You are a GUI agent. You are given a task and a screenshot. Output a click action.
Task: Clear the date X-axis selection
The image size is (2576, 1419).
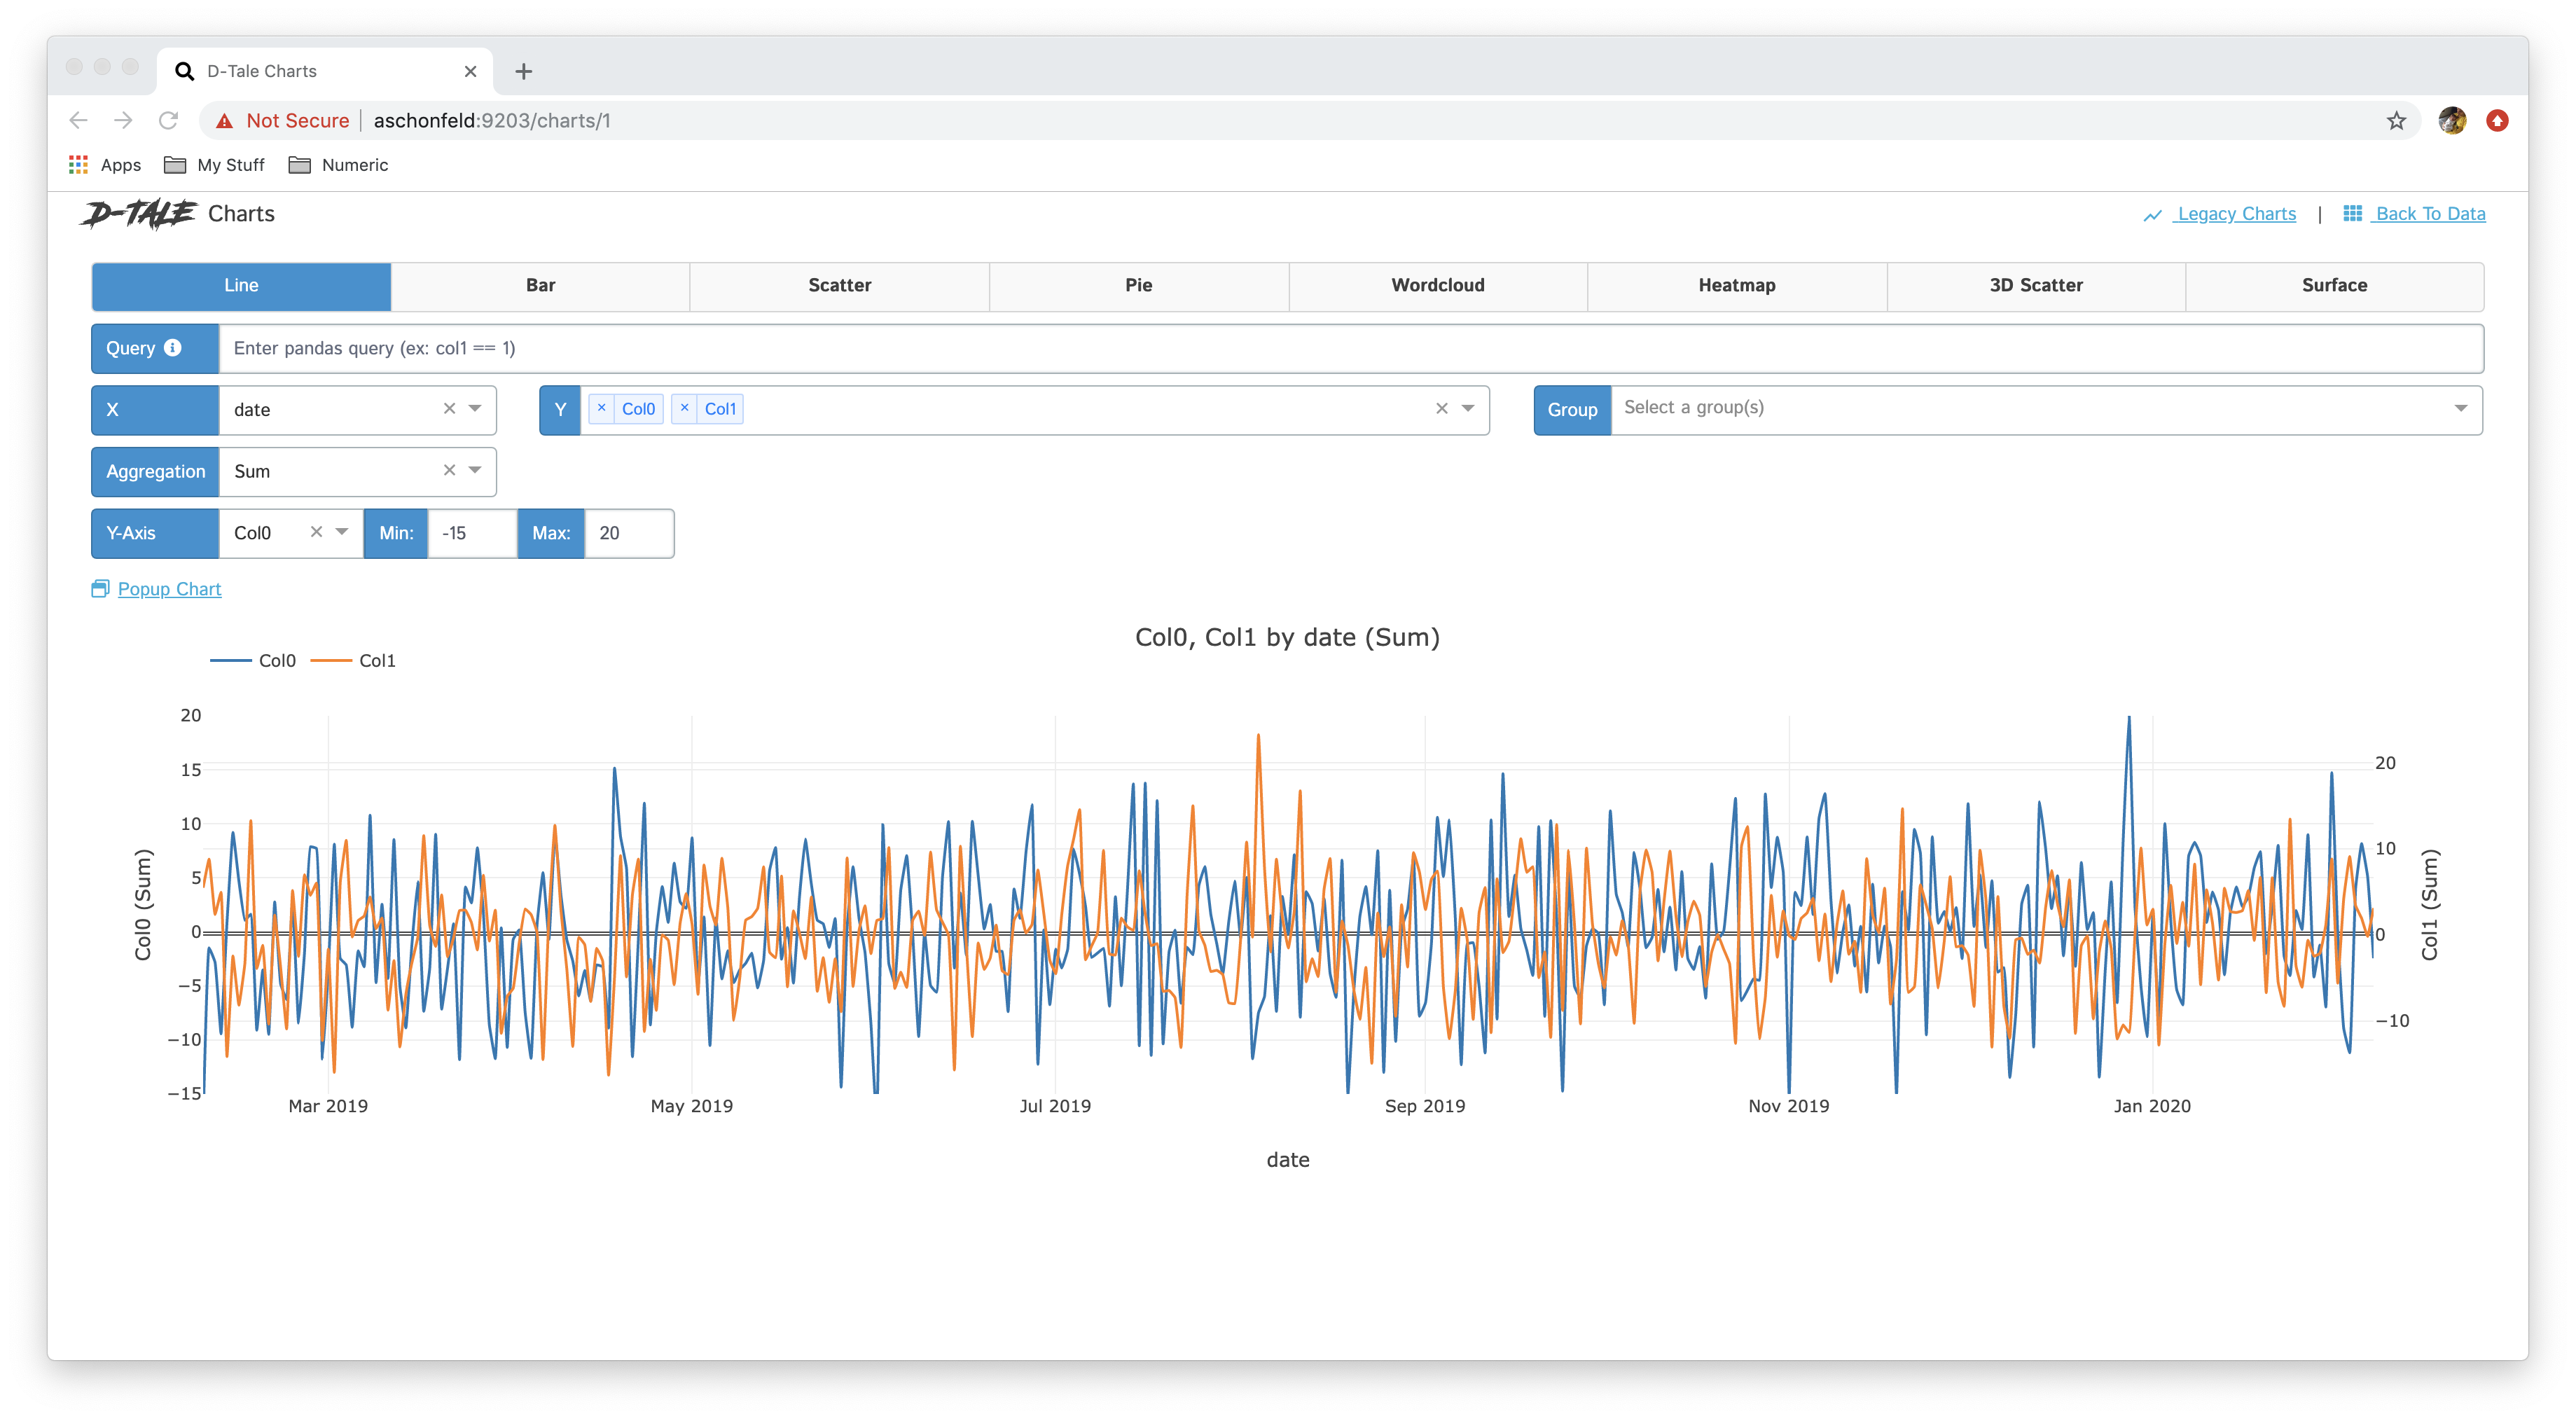click(449, 408)
